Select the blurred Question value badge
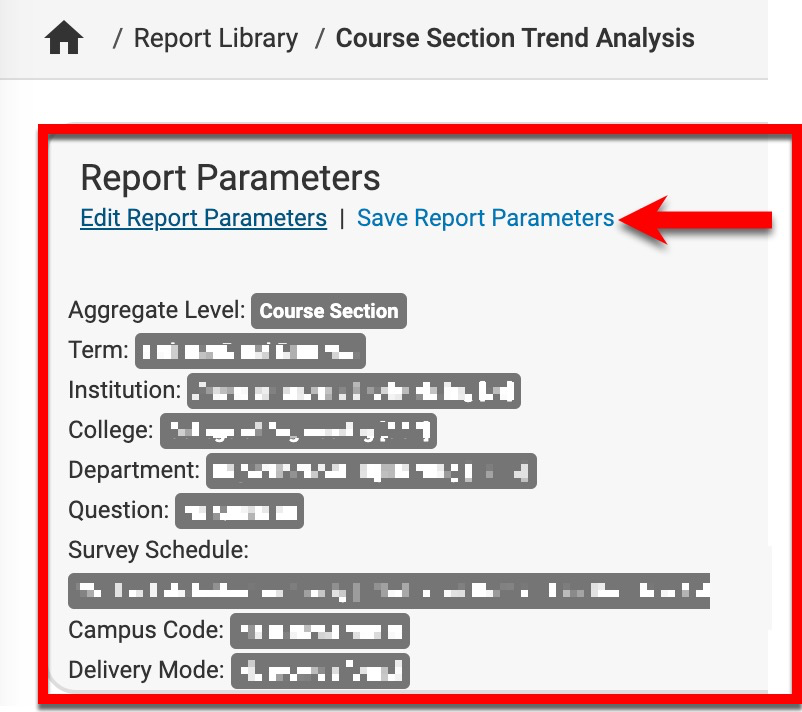Screen dimensions: 802x712 click(240, 511)
